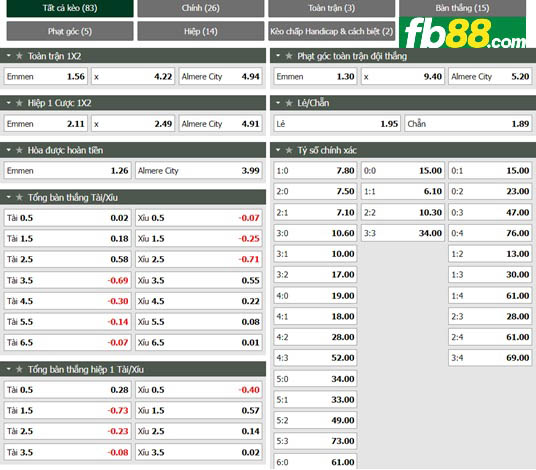This screenshot has width=536, height=470.
Task: Star the Tổng bàn thắng Tài/Xỉu section
Action: (x=19, y=197)
